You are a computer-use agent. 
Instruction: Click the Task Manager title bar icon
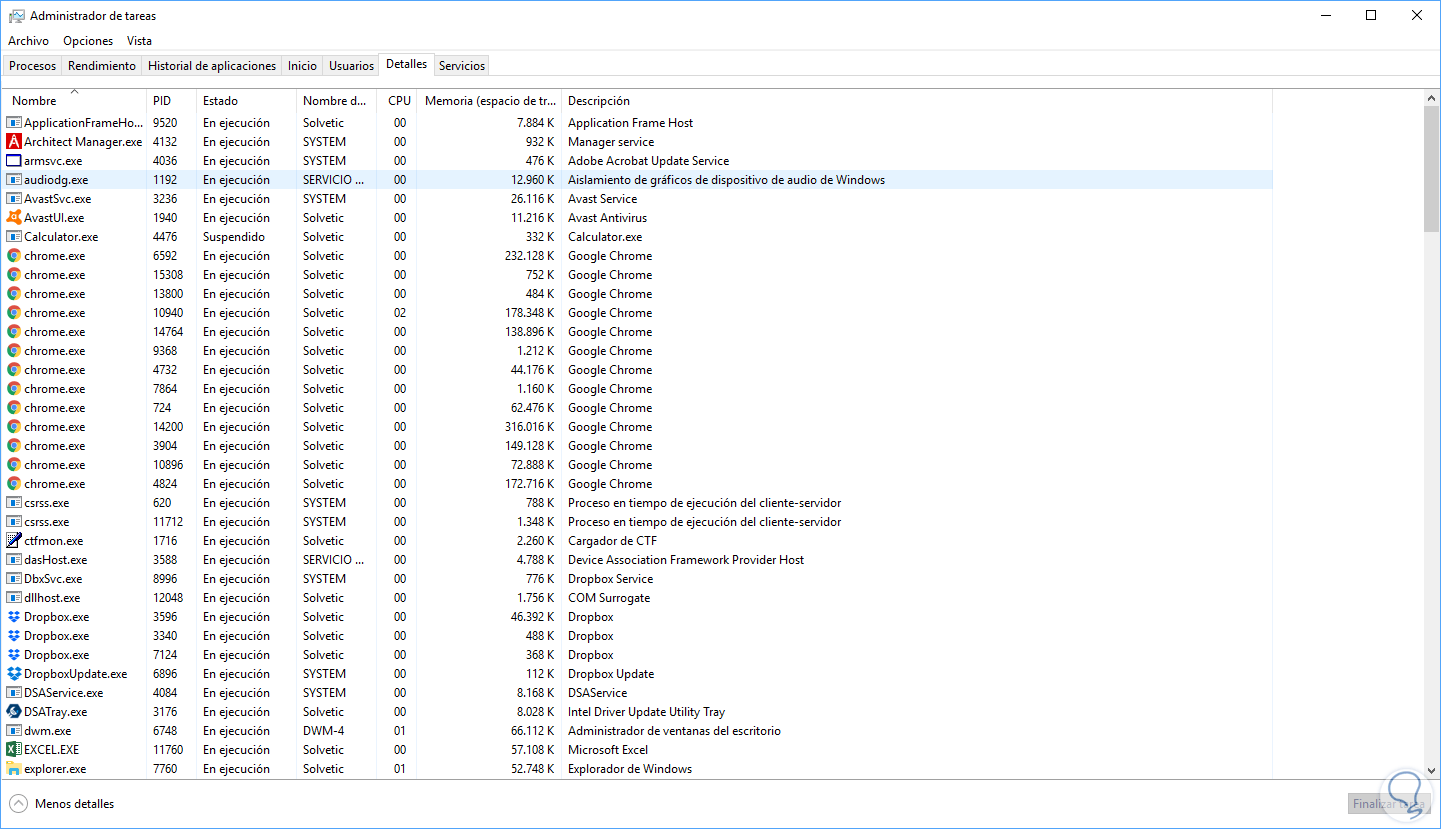16,16
